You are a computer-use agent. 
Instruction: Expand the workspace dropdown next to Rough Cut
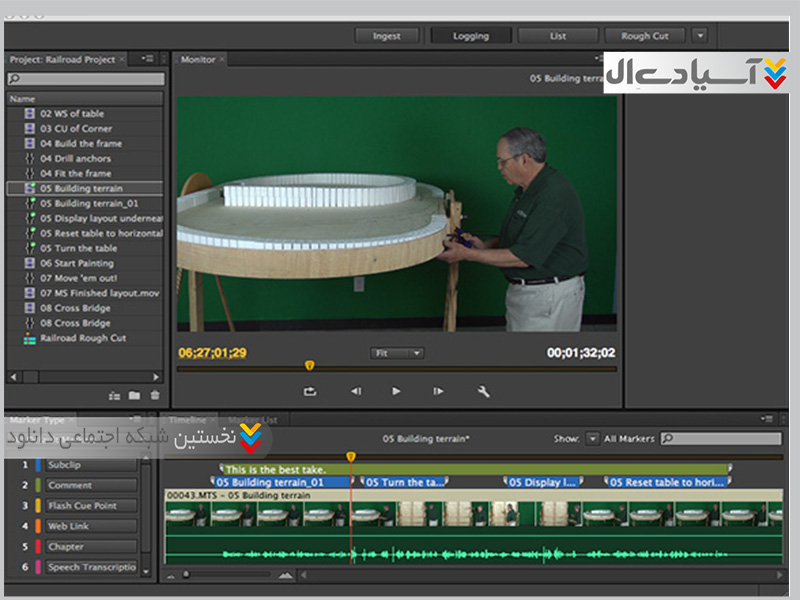pyautogui.click(x=700, y=36)
